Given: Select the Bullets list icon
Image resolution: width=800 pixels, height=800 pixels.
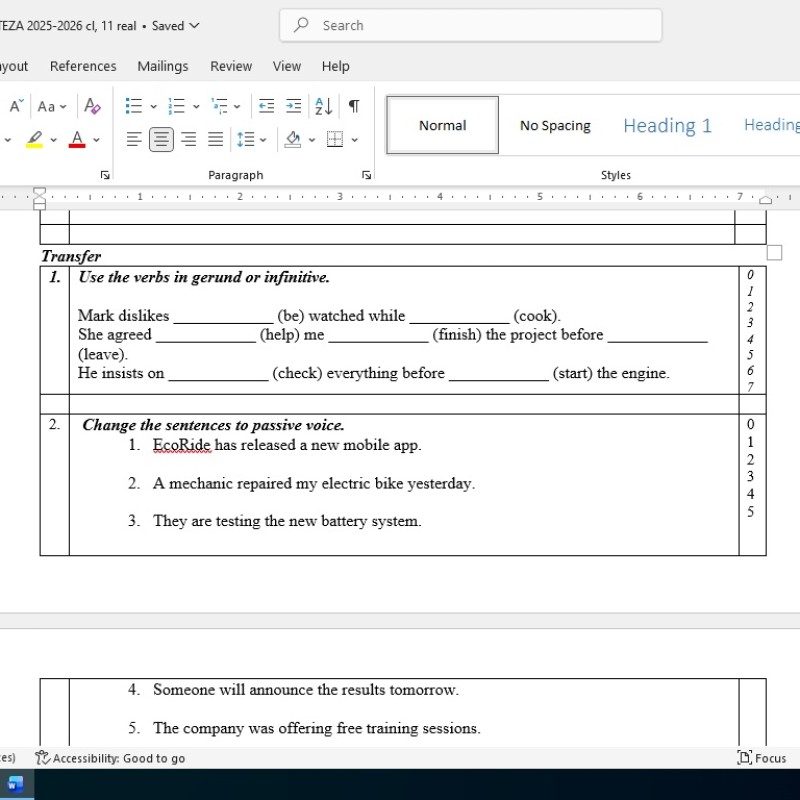Looking at the screenshot, I should click(x=132, y=106).
